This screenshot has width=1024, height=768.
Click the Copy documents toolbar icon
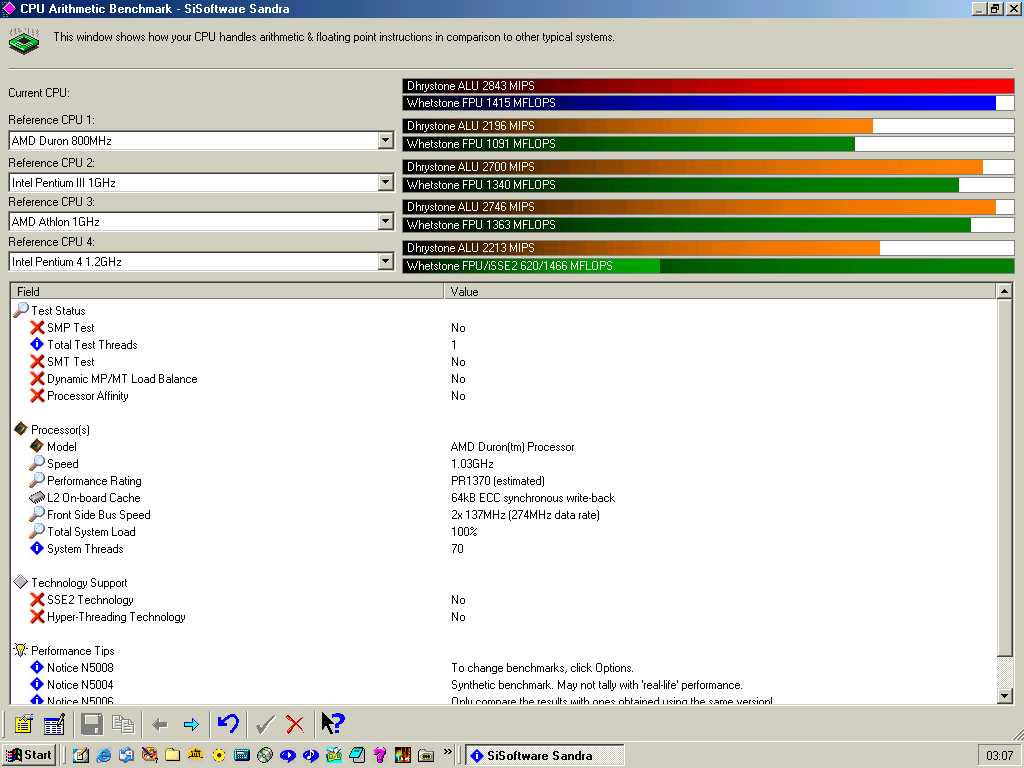(123, 724)
